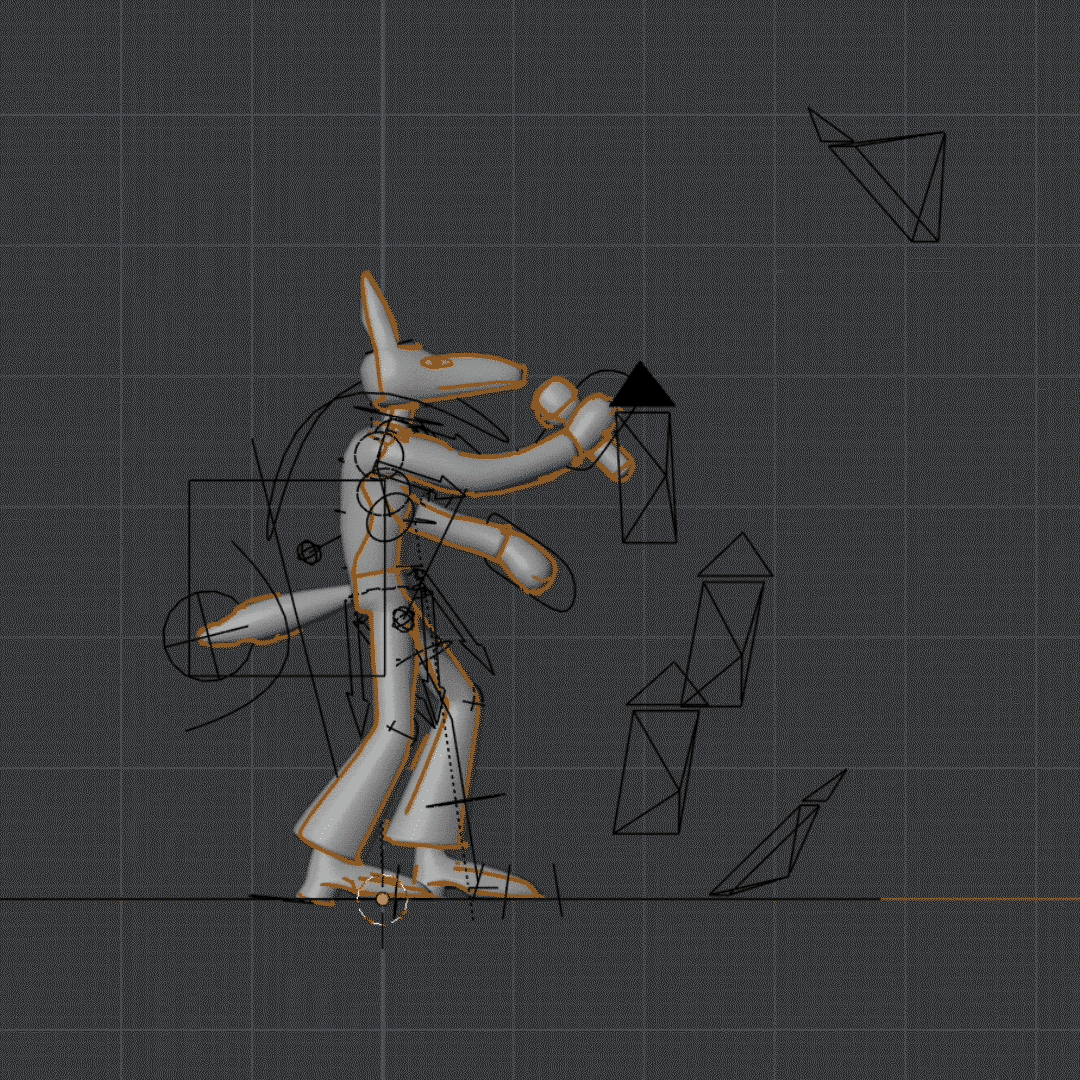The height and width of the screenshot is (1080, 1080).
Task: Select the front shoe on the ground
Action: [x=475, y=882]
